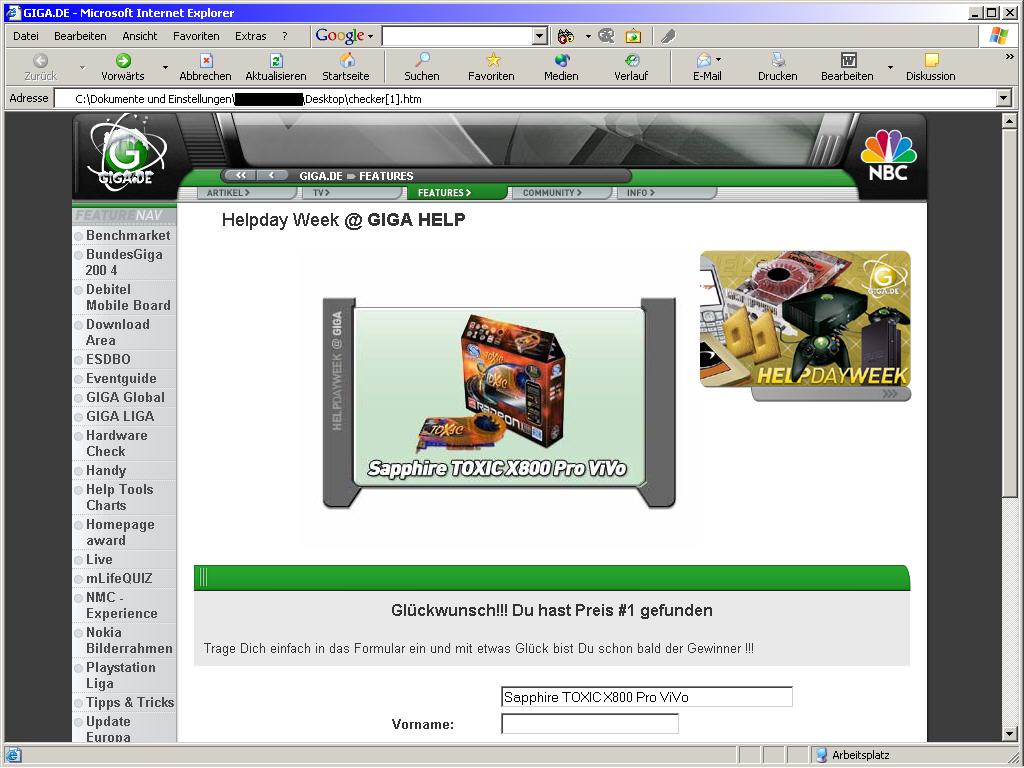Click in the Google toolbar search field
The width and height of the screenshot is (1024, 768).
click(457, 37)
